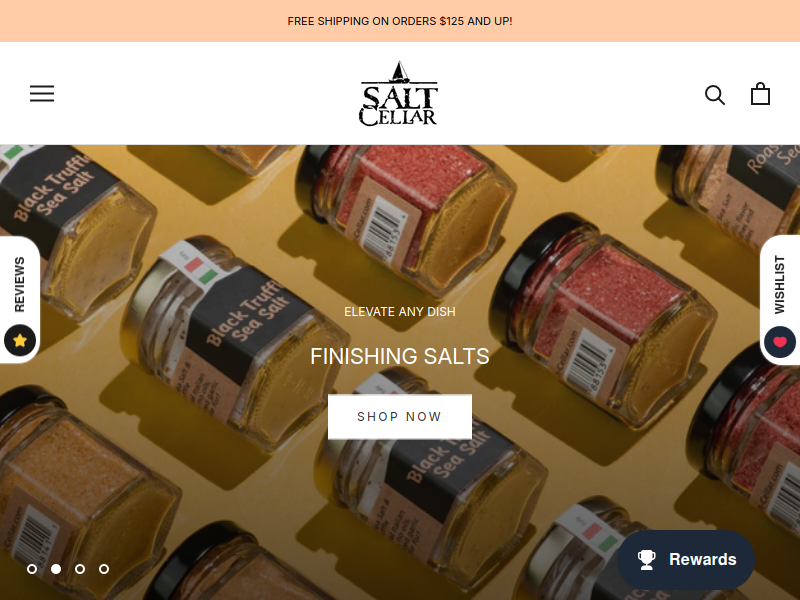Click the Finishing Salts heading
Image resolution: width=800 pixels, height=600 pixels.
tap(399, 356)
